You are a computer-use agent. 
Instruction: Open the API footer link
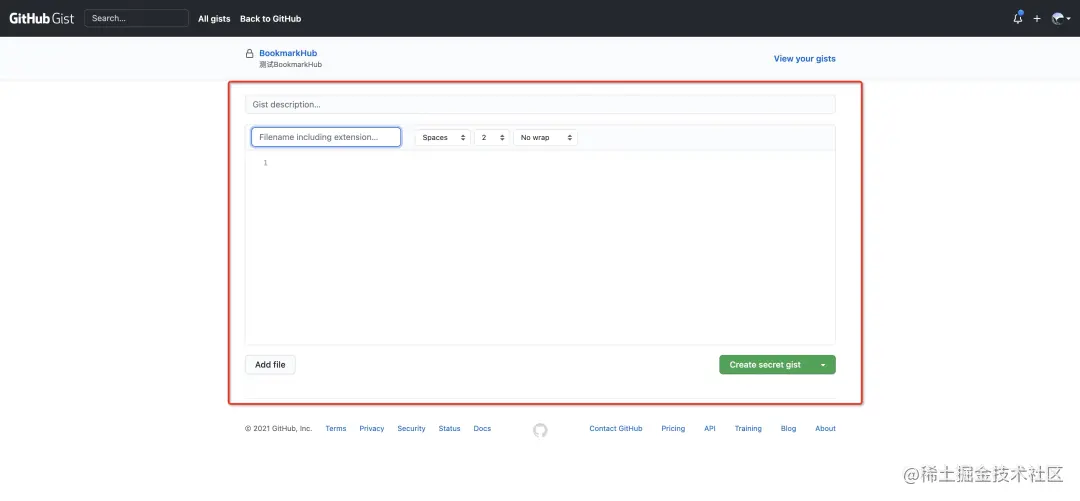[x=709, y=429]
